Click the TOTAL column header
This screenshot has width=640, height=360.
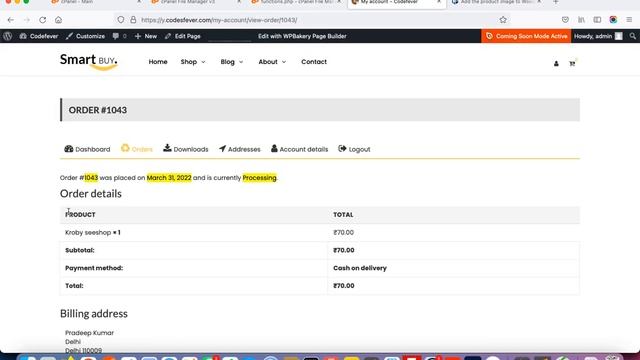tap(343, 214)
